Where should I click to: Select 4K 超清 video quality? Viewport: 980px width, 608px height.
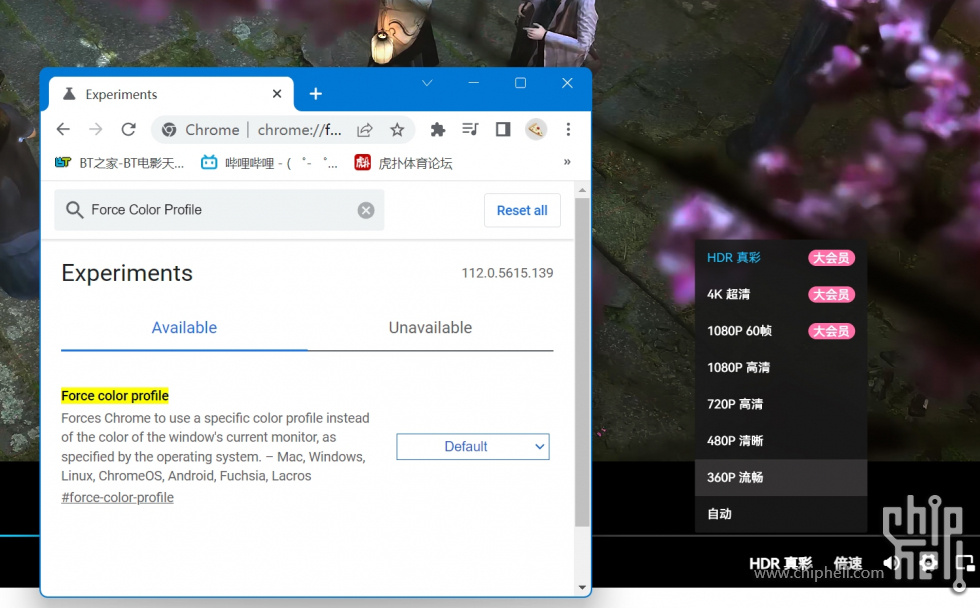pyautogui.click(x=781, y=294)
